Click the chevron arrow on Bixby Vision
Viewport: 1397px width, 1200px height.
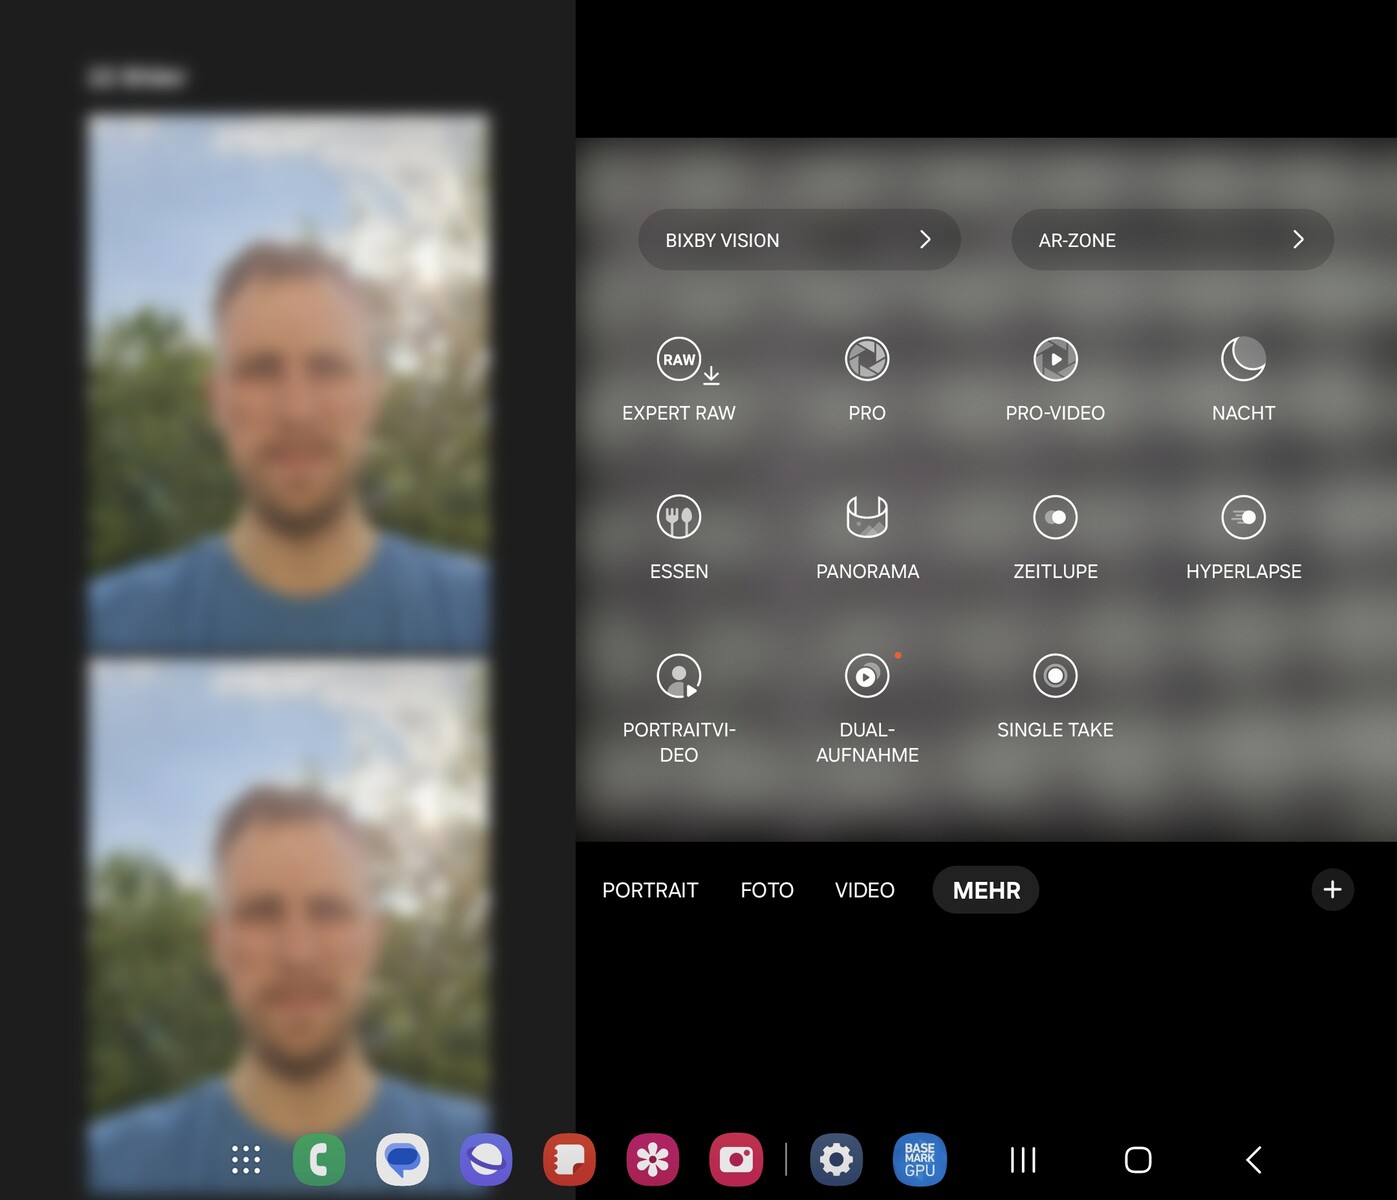[x=925, y=240]
